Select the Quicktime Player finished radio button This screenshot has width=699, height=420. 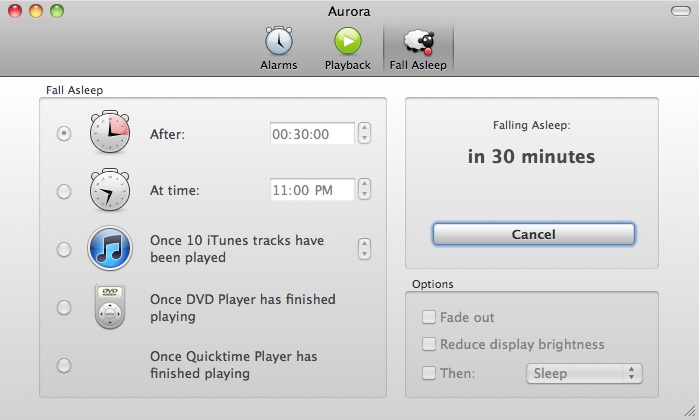(x=64, y=365)
